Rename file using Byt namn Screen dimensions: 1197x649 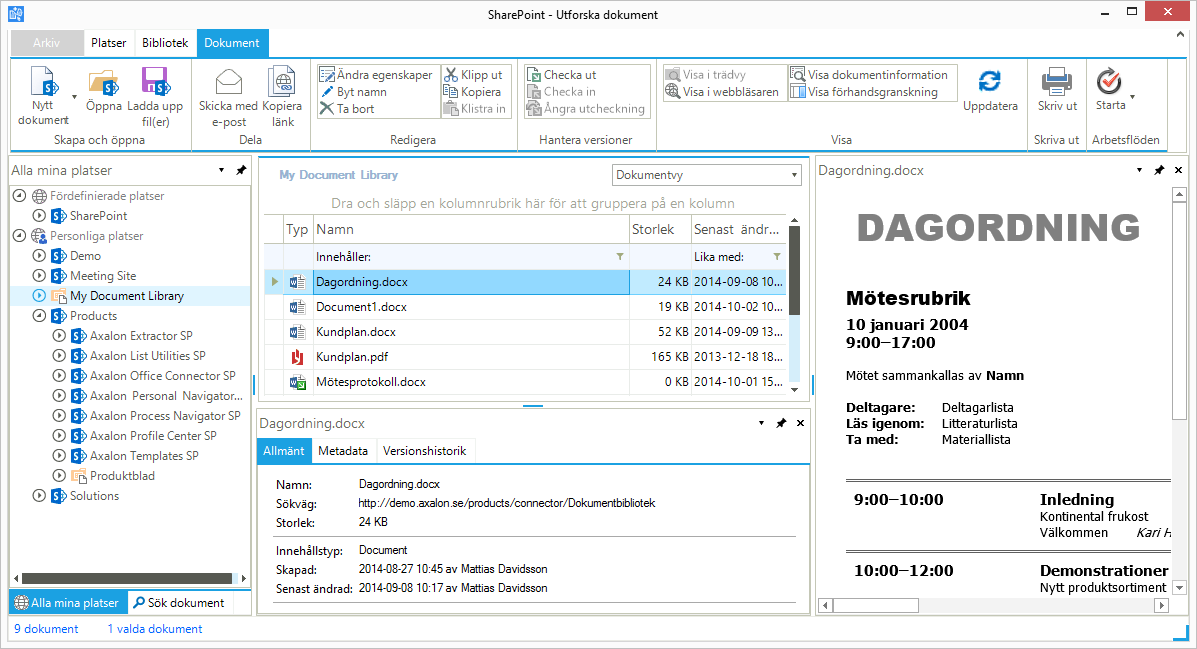click(353, 92)
